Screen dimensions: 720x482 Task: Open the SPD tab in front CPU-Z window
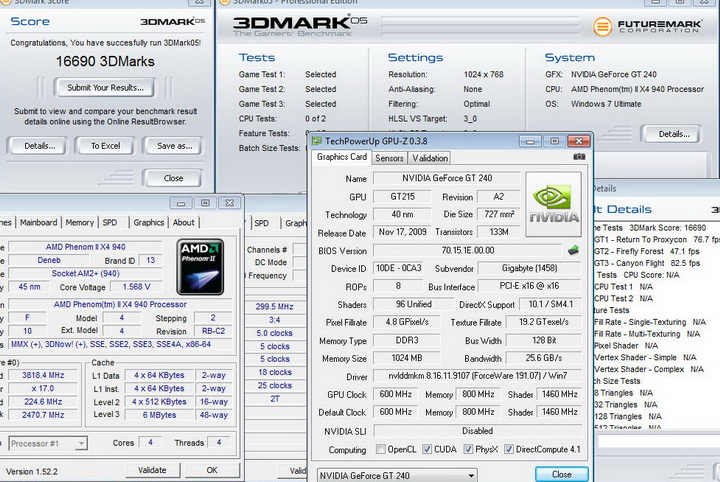(x=110, y=222)
